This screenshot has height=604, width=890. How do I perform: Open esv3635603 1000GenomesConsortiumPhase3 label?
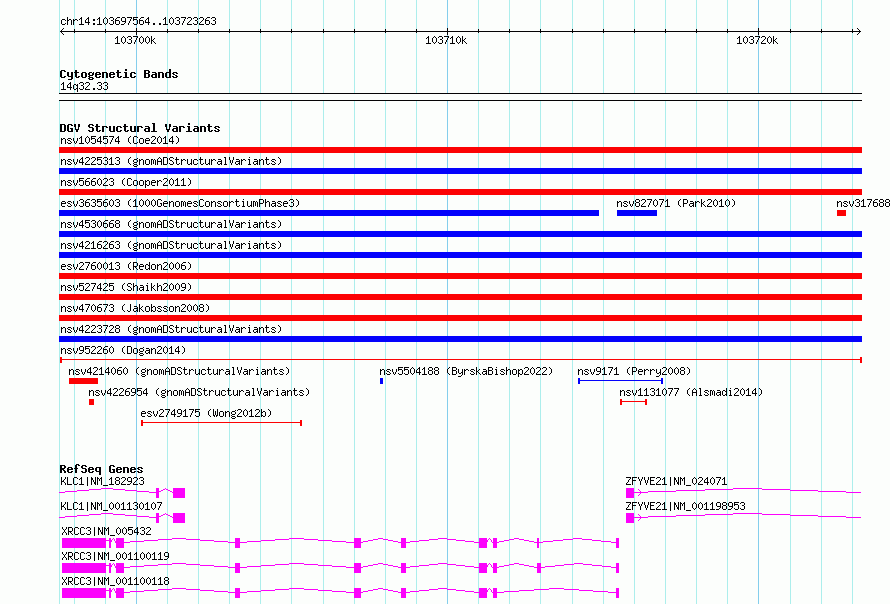pos(180,203)
